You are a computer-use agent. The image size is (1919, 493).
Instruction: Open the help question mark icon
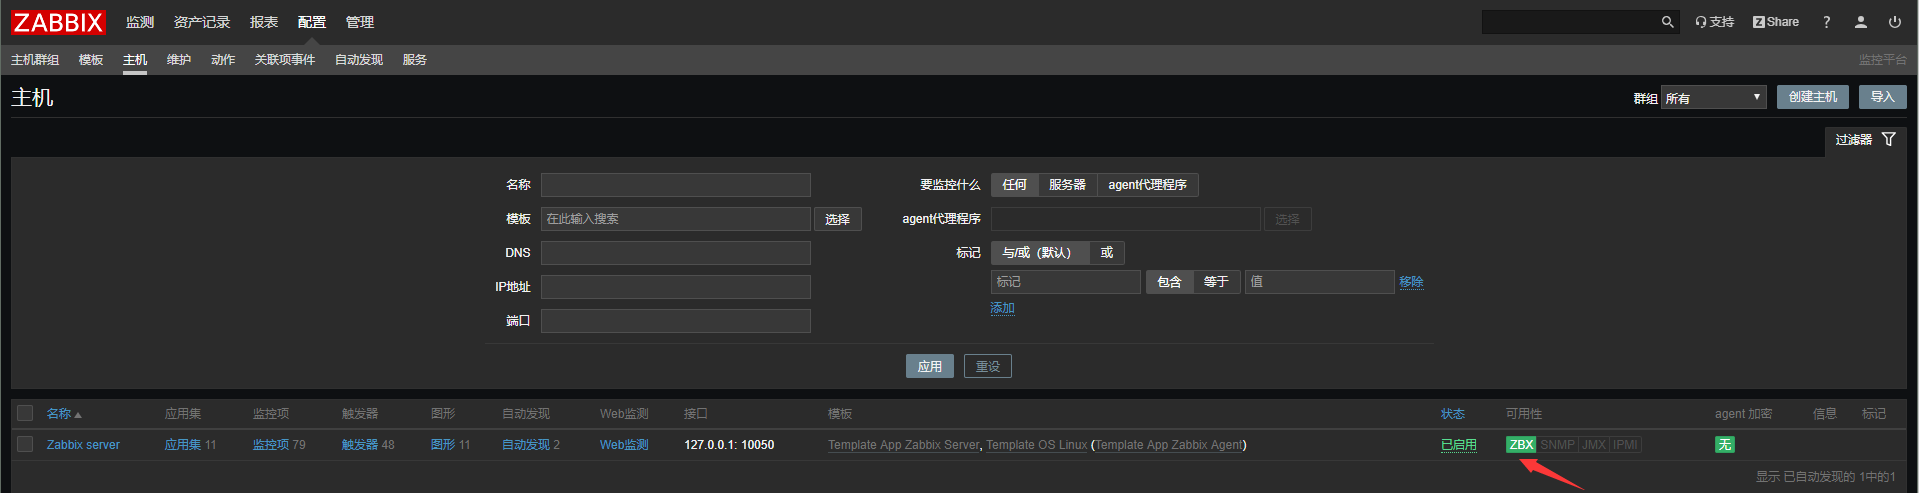(x=1826, y=22)
